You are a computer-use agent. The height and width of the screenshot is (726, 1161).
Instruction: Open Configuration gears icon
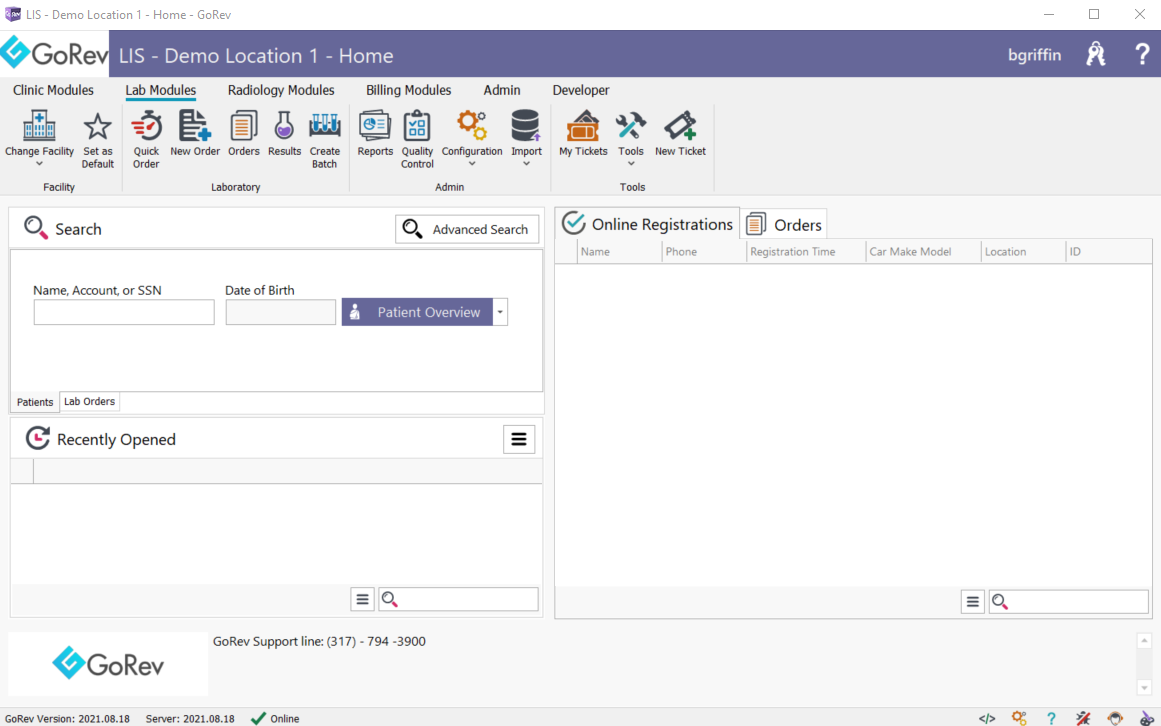coord(472,127)
